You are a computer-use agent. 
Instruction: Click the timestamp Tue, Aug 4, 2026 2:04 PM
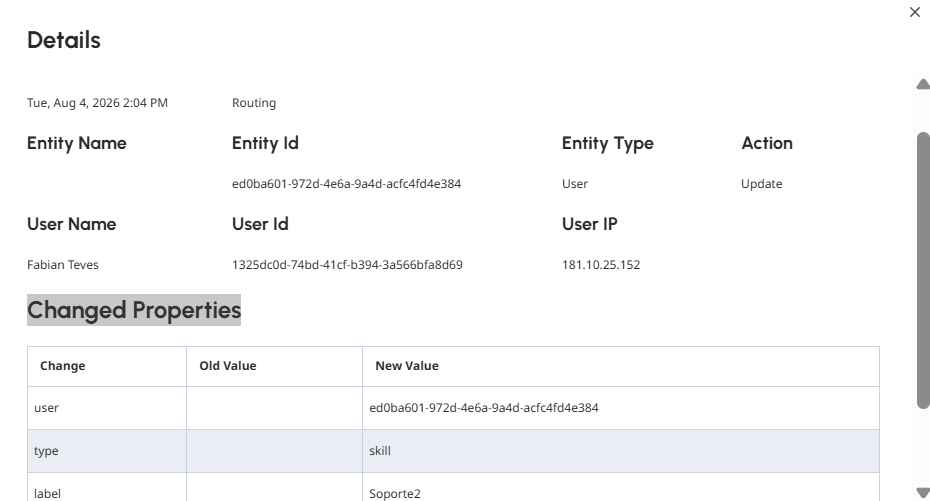point(97,103)
